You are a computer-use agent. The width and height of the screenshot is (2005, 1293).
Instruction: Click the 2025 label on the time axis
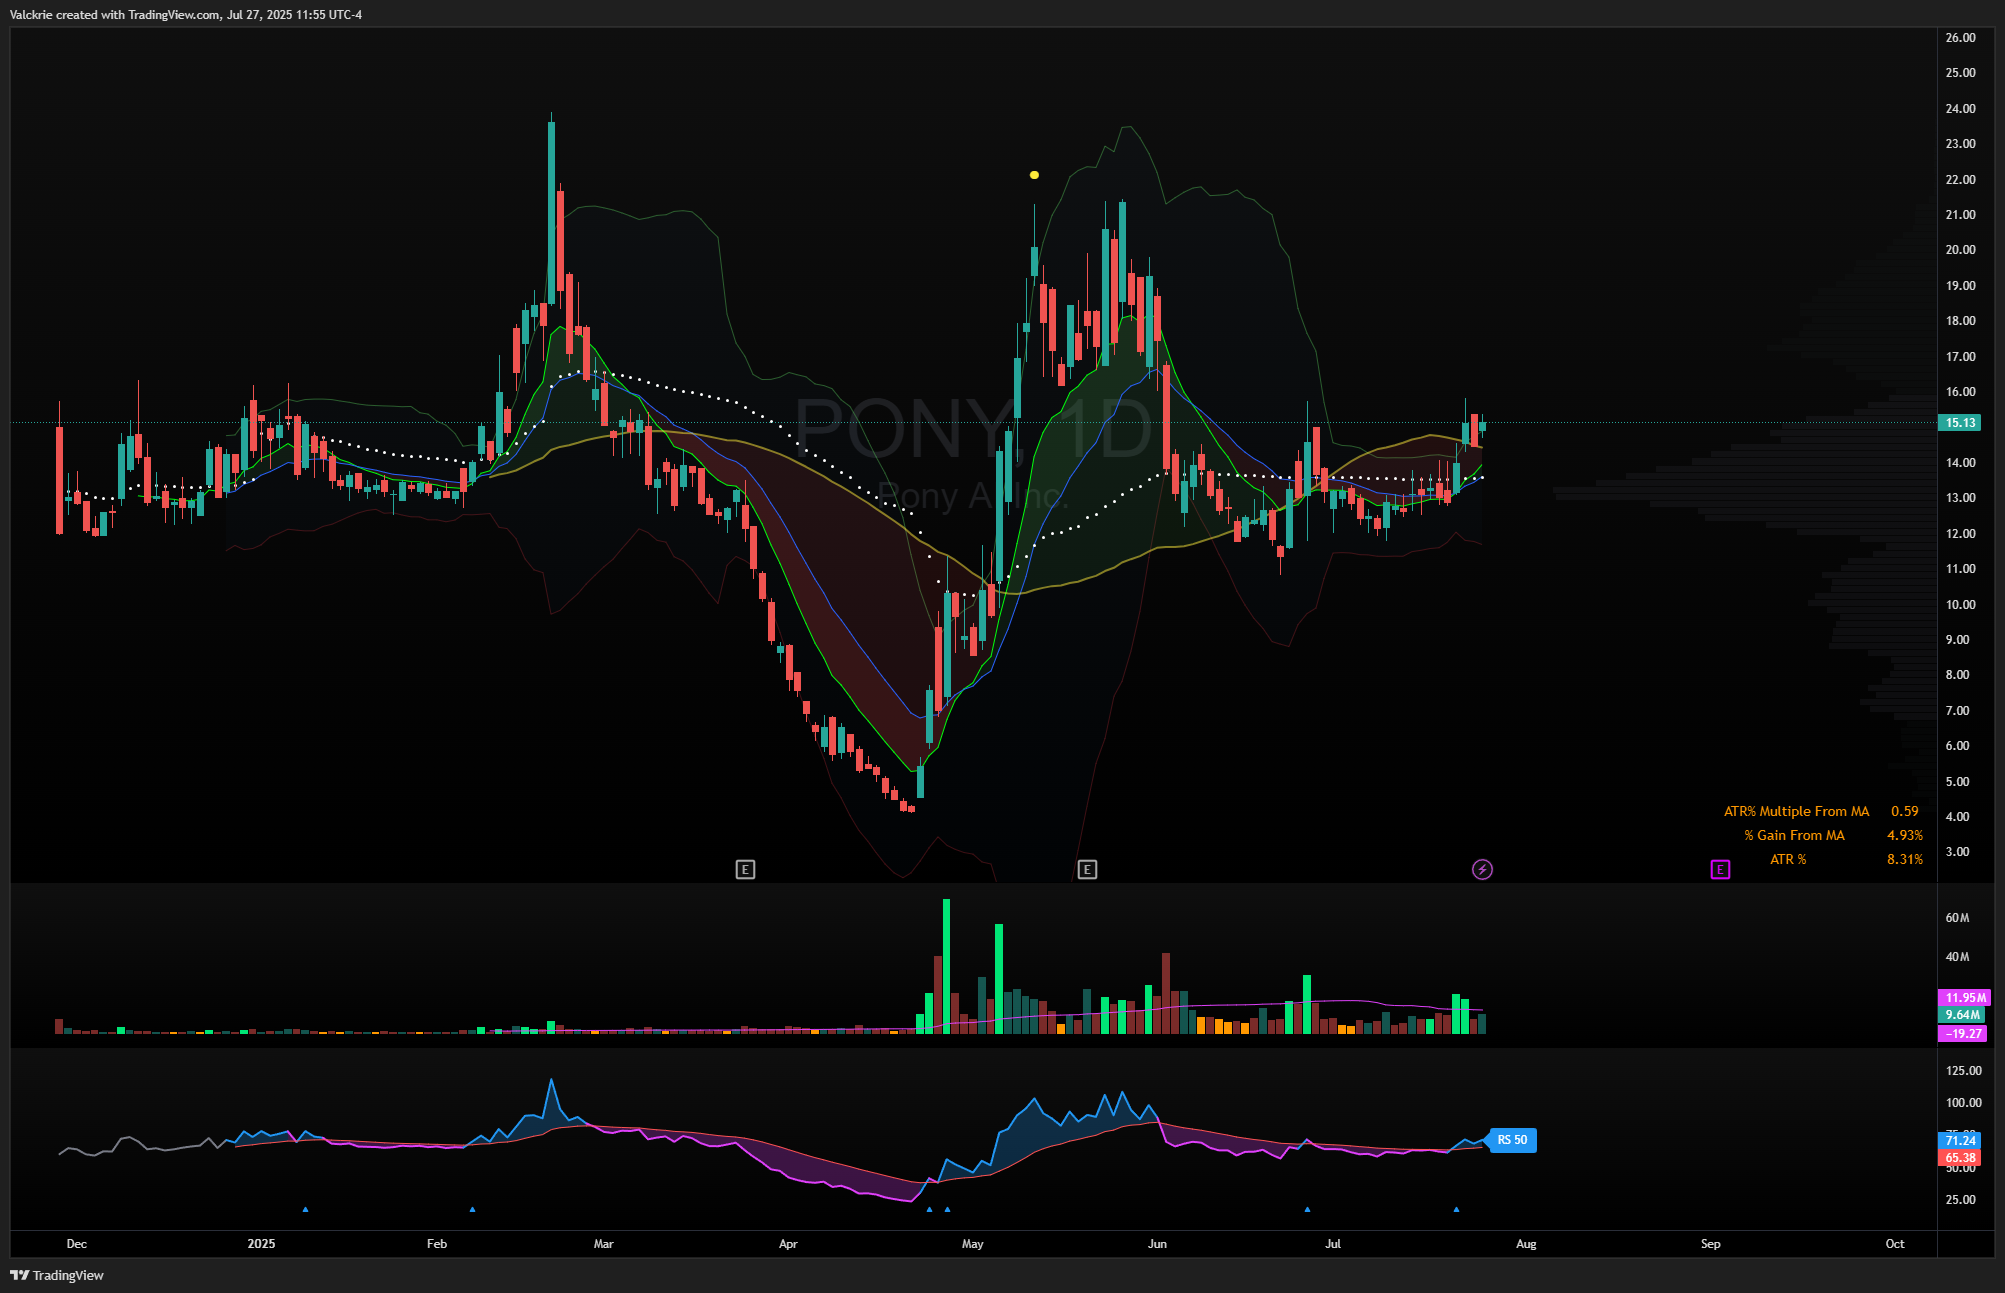[x=261, y=1244]
